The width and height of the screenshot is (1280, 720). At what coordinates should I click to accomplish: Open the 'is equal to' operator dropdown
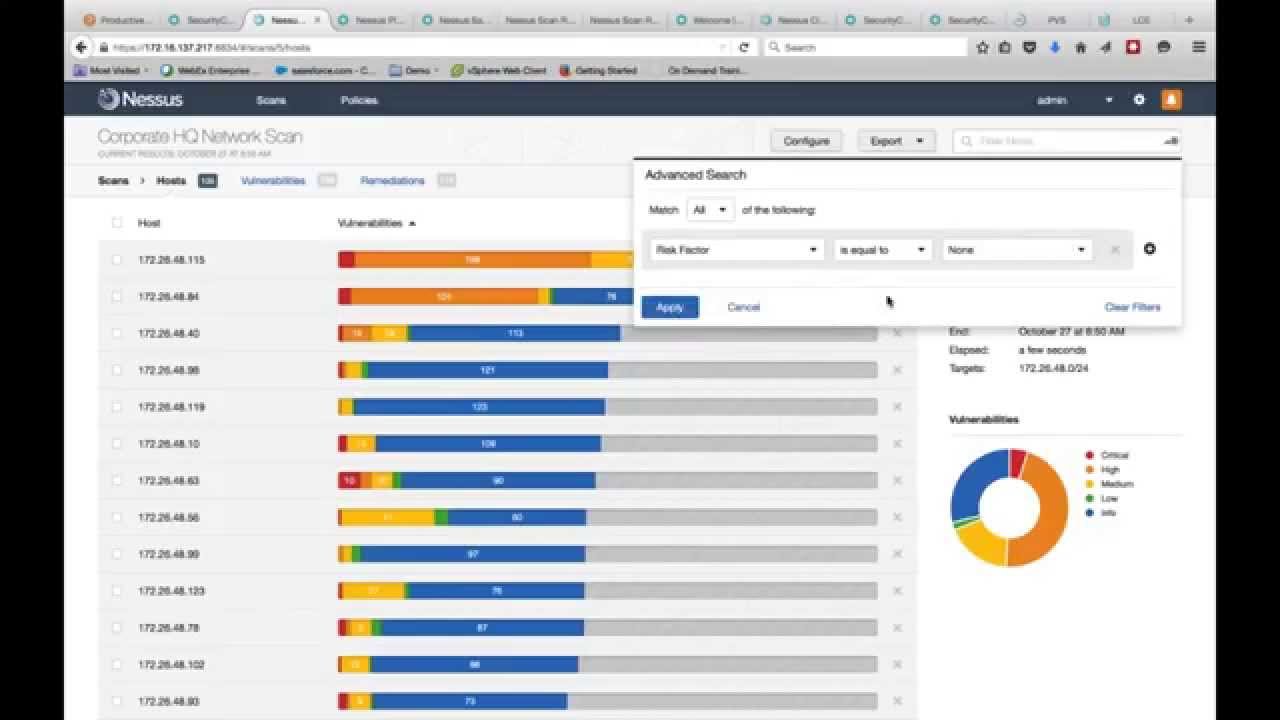(x=883, y=250)
